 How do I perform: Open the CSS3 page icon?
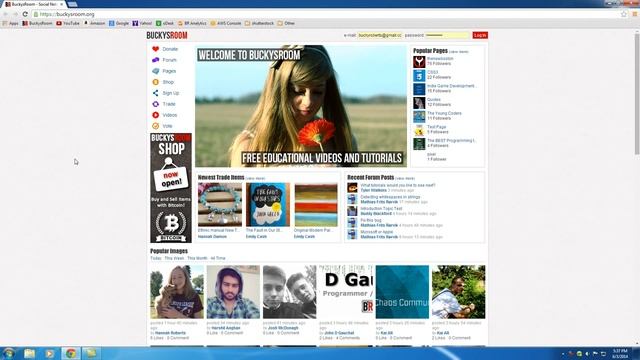(x=419, y=76)
